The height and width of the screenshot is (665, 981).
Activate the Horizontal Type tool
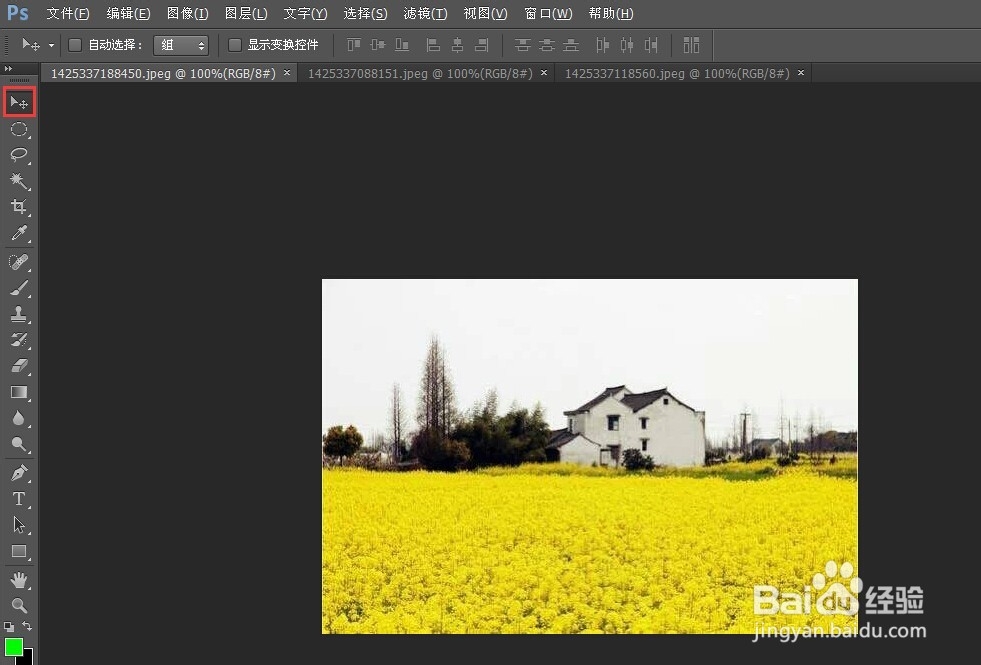point(18,499)
